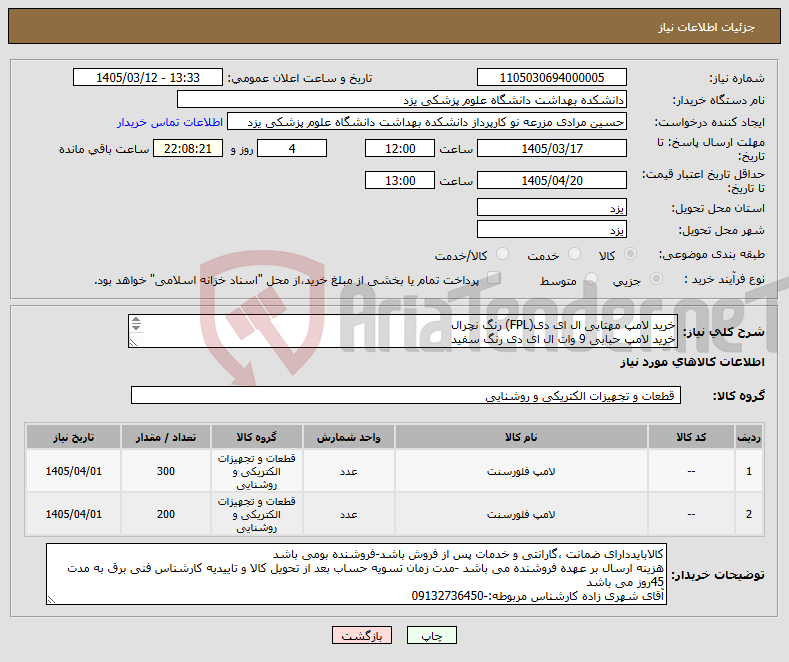The width and height of the screenshot is (789, 662).
Task: Click date 1405/04/01 in row 2
Action: 73,514
